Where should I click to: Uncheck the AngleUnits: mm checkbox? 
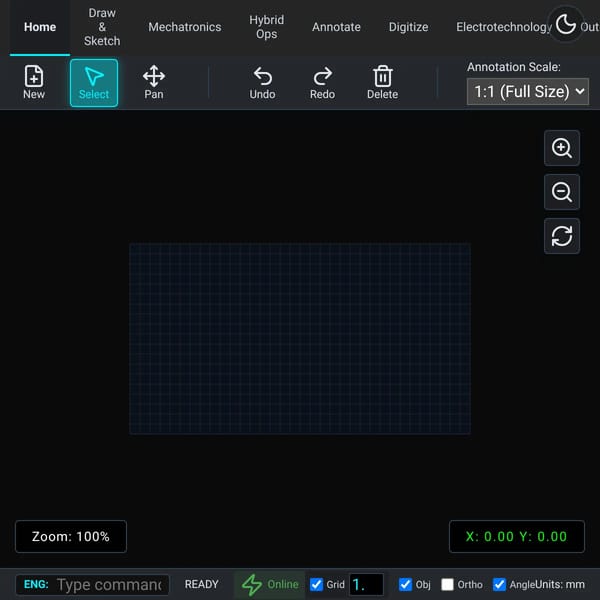pos(499,584)
